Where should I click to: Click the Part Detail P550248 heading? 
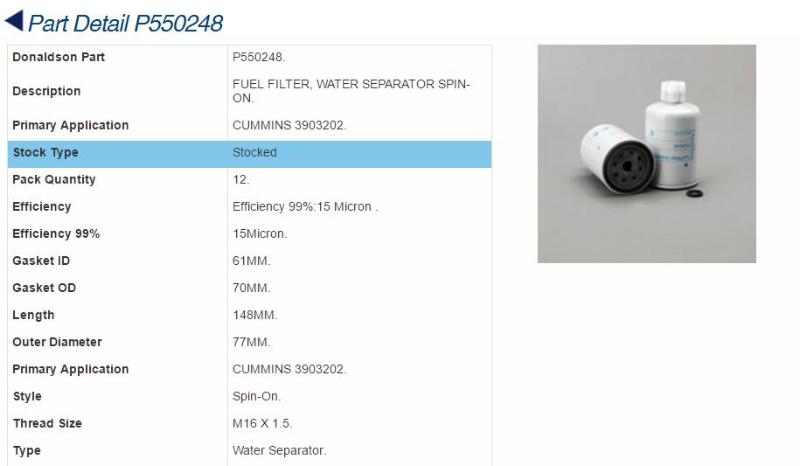point(126,23)
